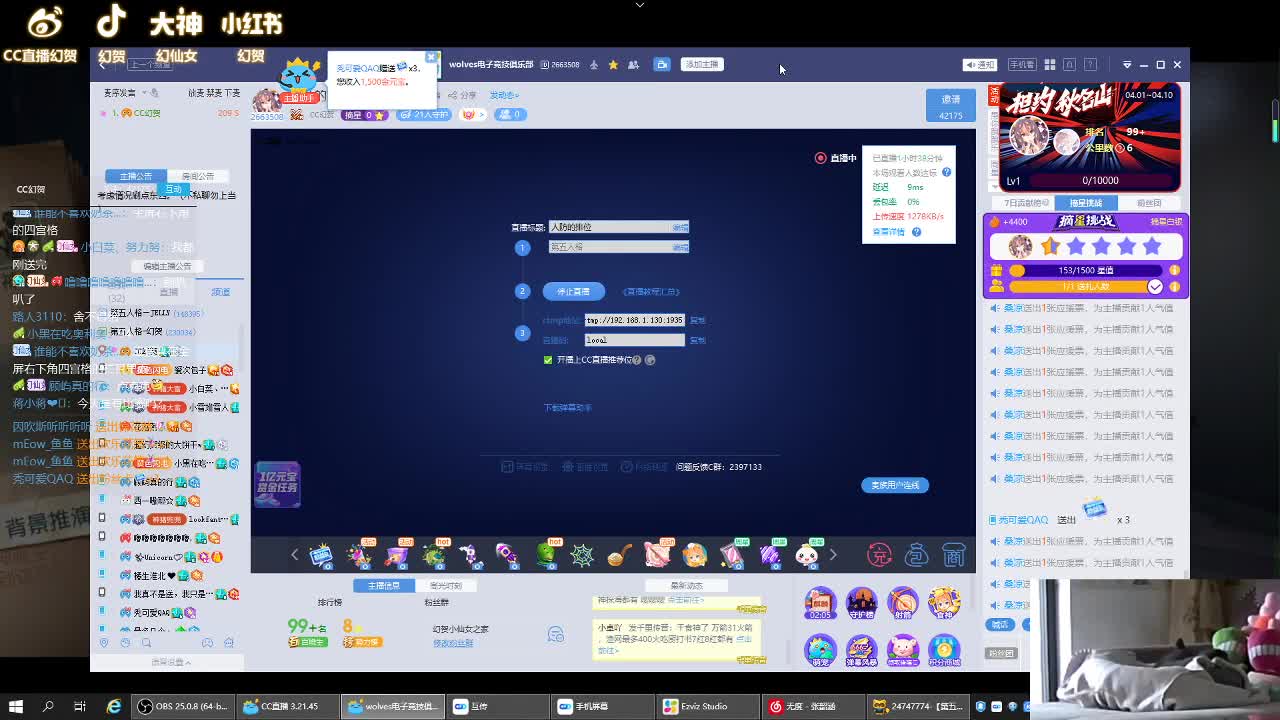Open the members icon in title bar
Image resolution: width=1280 pixels, height=720 pixels.
pos(633,65)
